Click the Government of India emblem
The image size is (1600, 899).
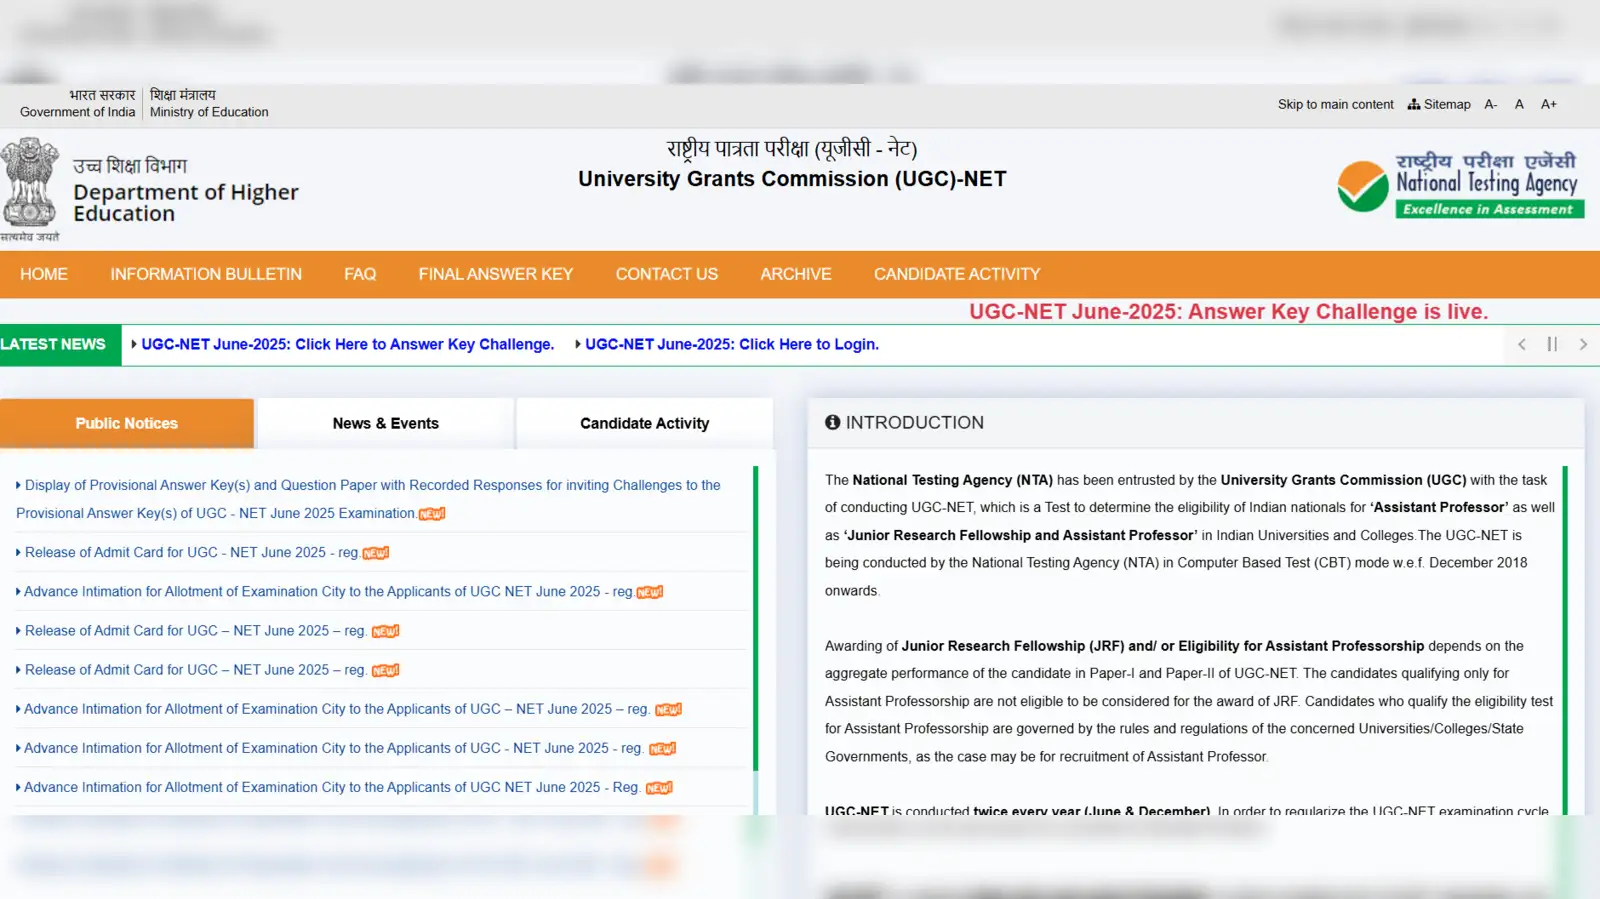coord(30,189)
